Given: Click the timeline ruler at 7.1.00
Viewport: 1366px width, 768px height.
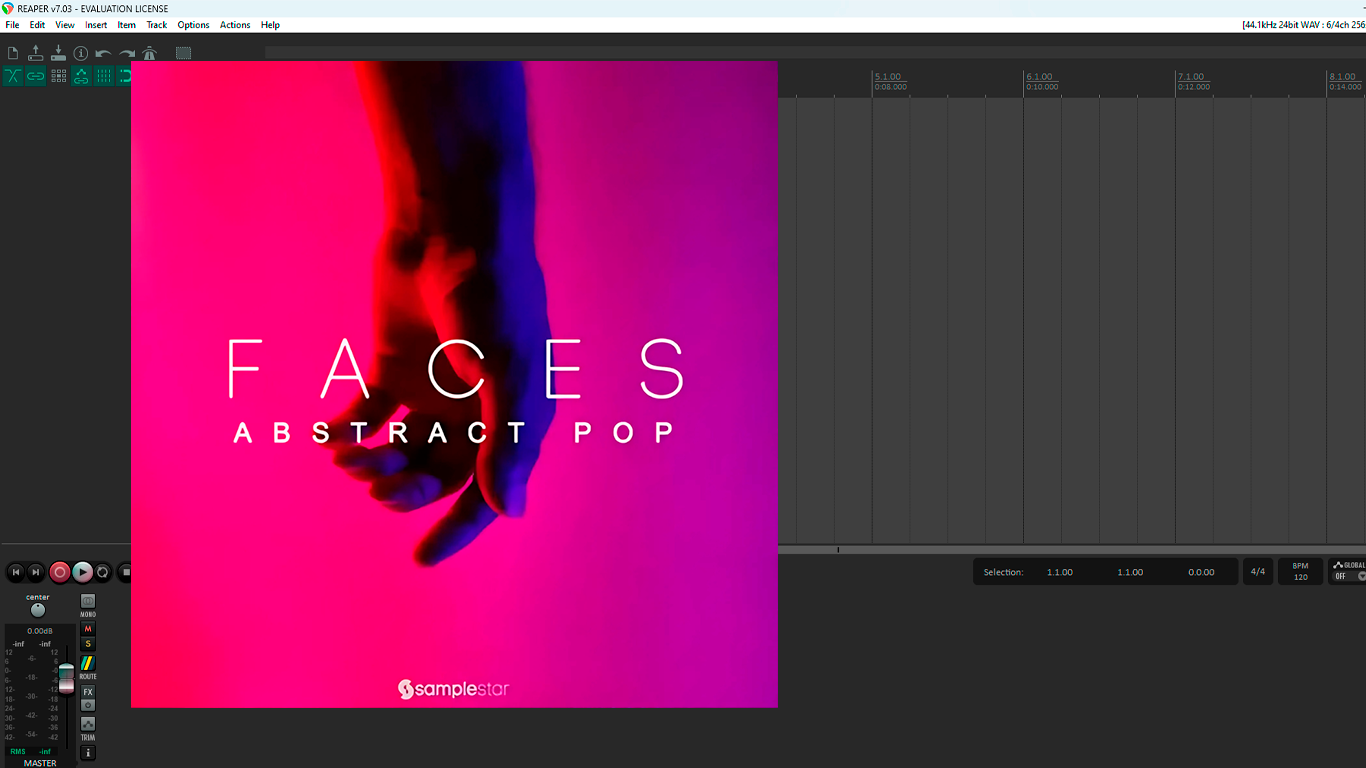Looking at the screenshot, I should click(1191, 81).
